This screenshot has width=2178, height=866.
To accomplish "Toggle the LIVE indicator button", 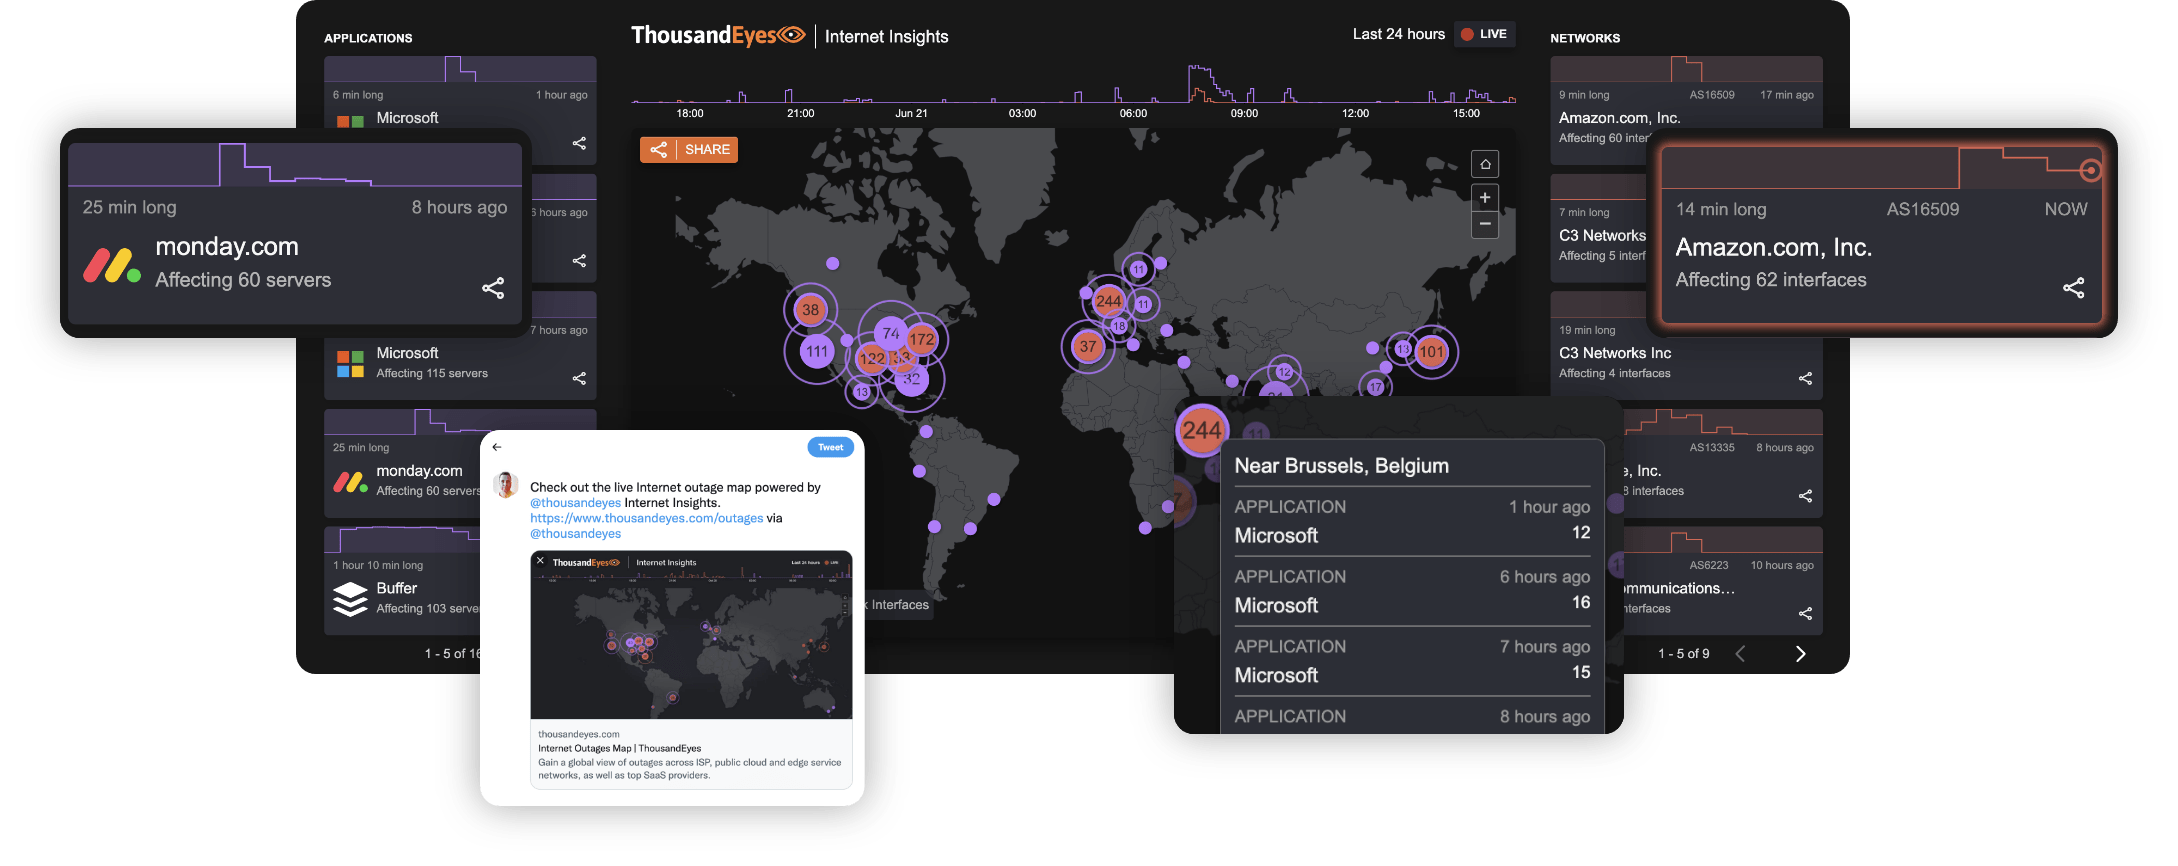I will (1484, 34).
